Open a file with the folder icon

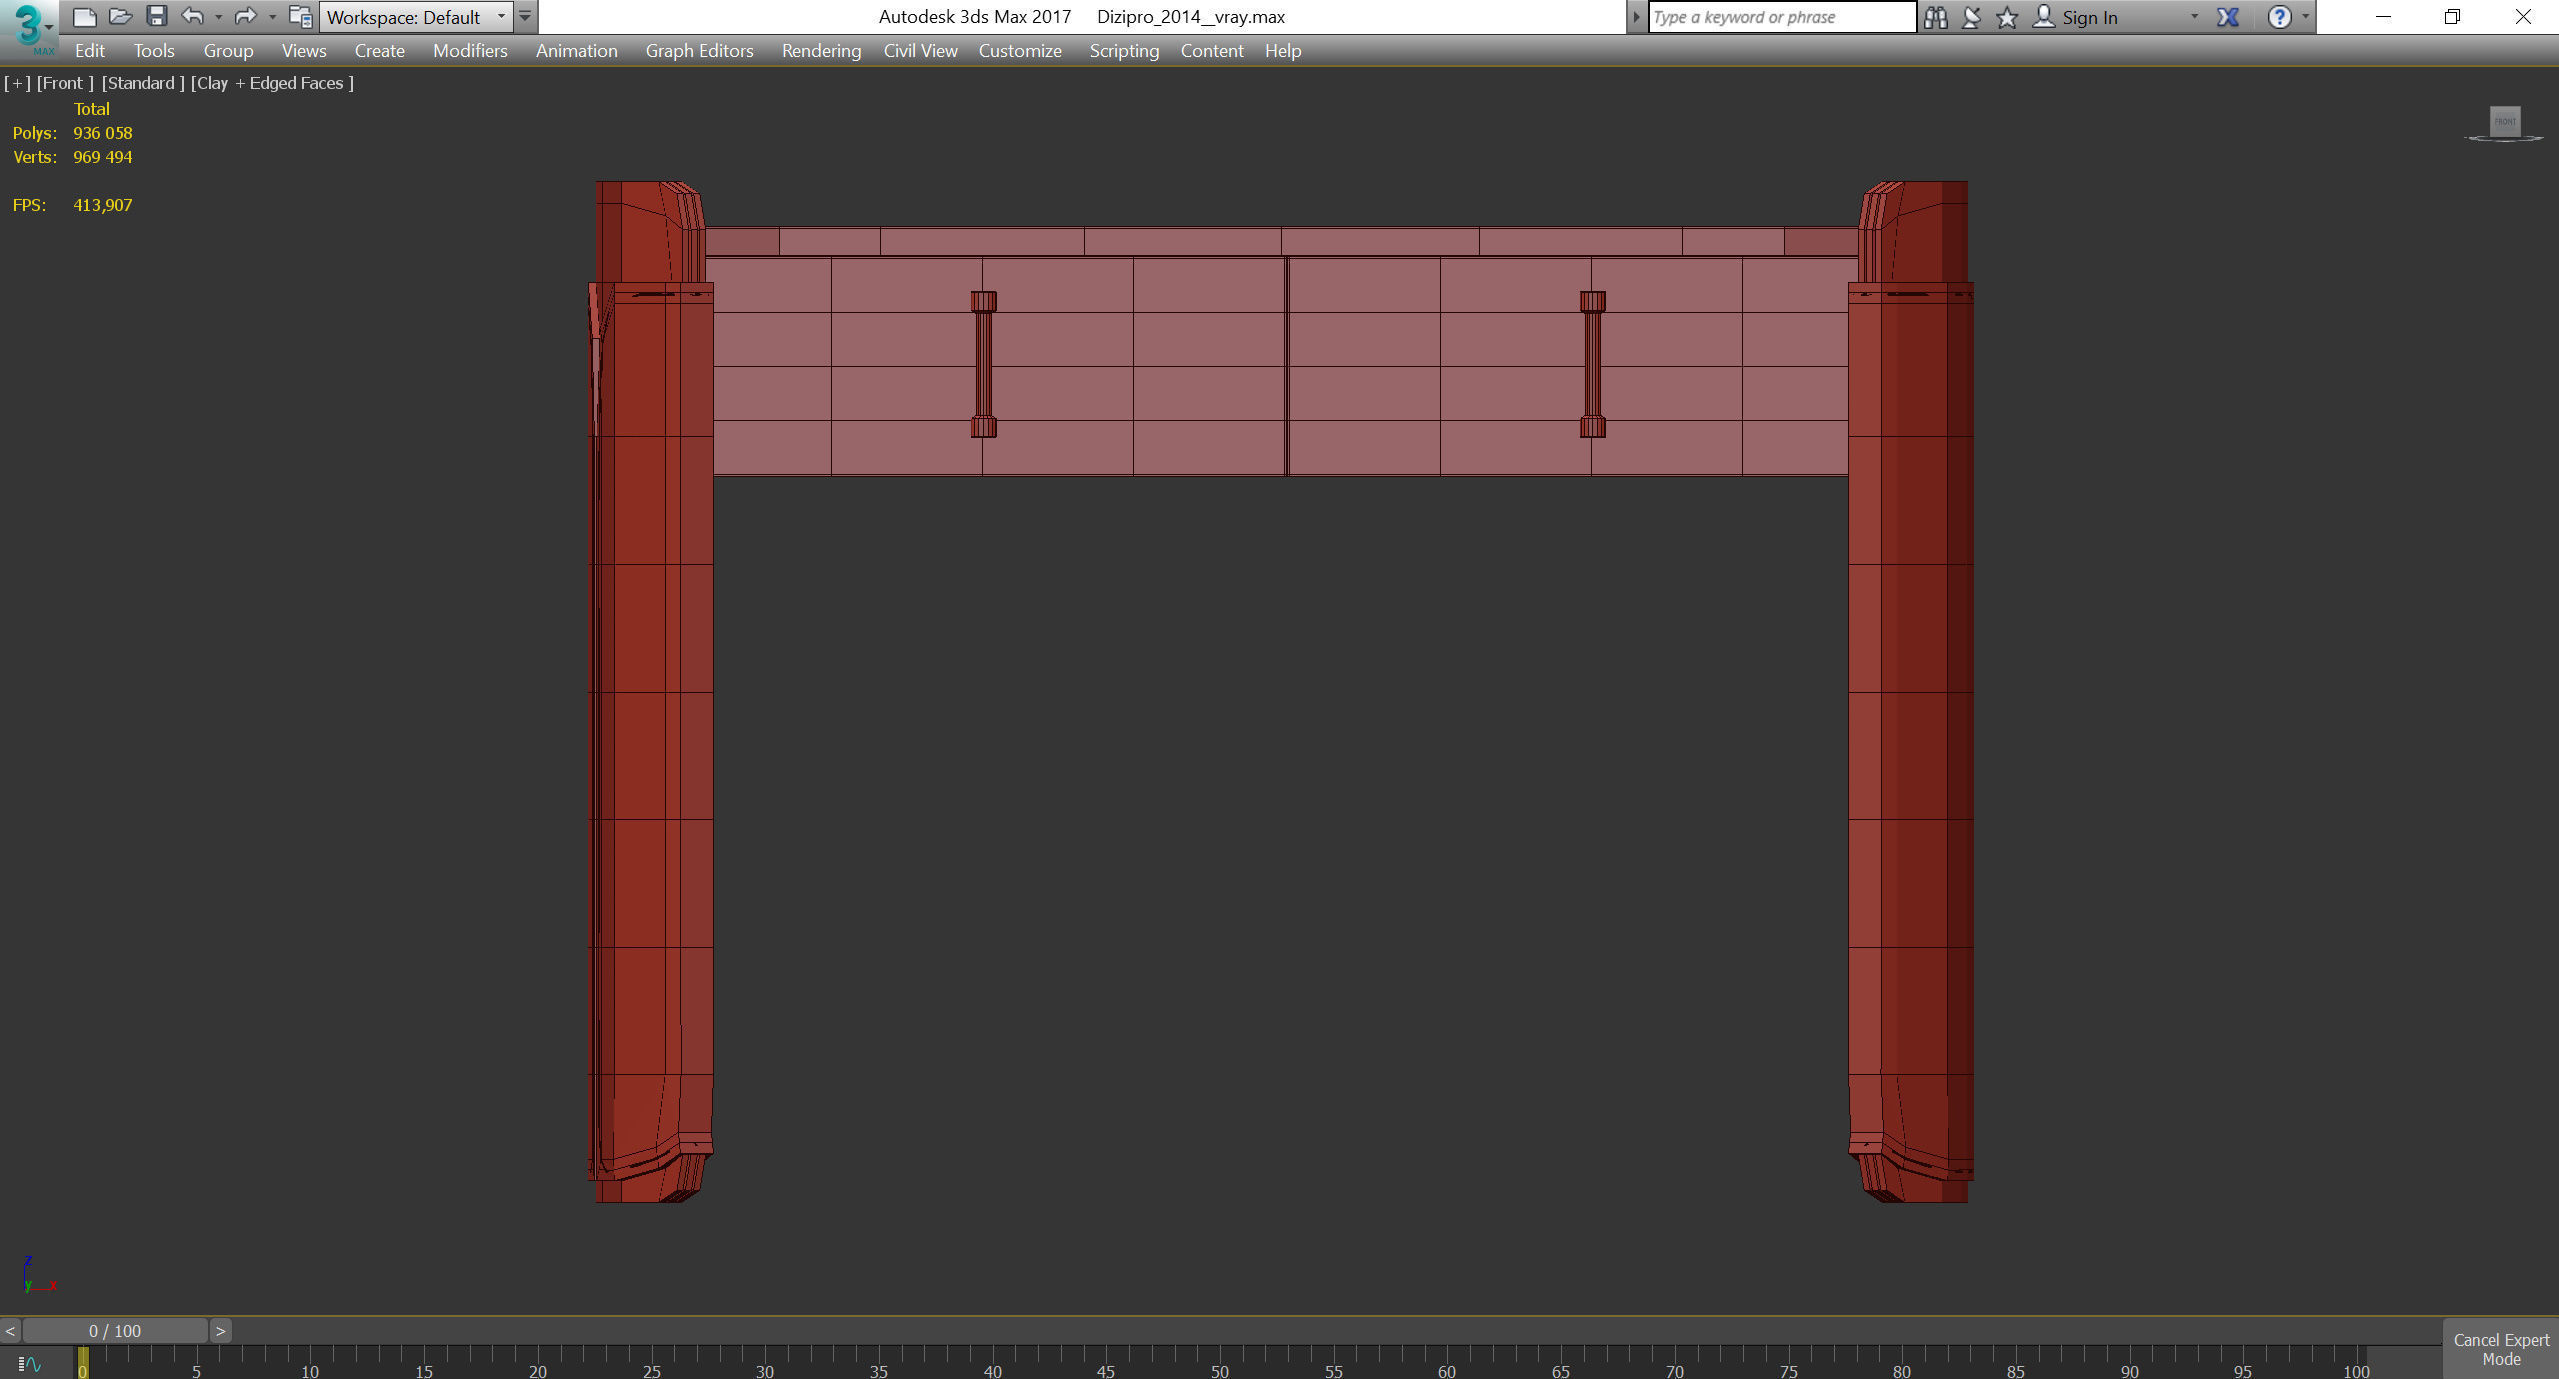[x=120, y=16]
